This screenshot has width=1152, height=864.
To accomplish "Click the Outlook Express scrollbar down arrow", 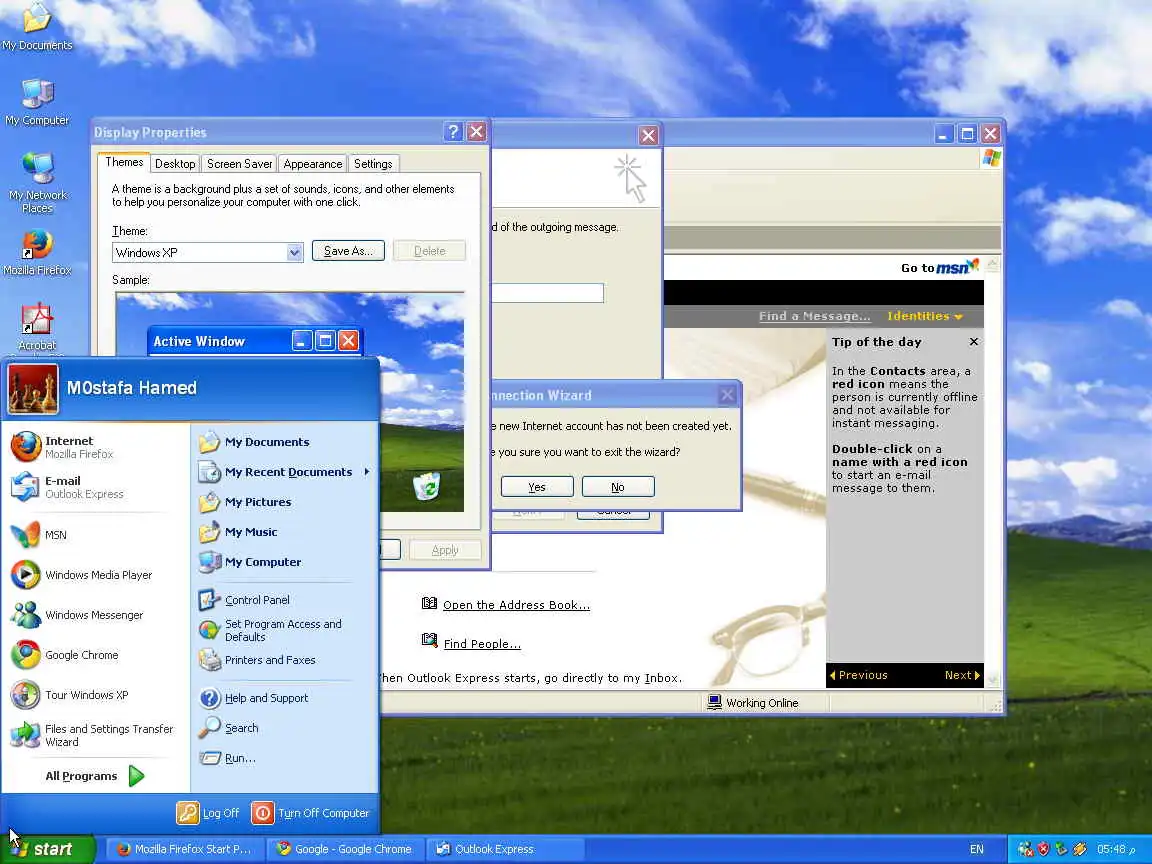I will click(993, 680).
